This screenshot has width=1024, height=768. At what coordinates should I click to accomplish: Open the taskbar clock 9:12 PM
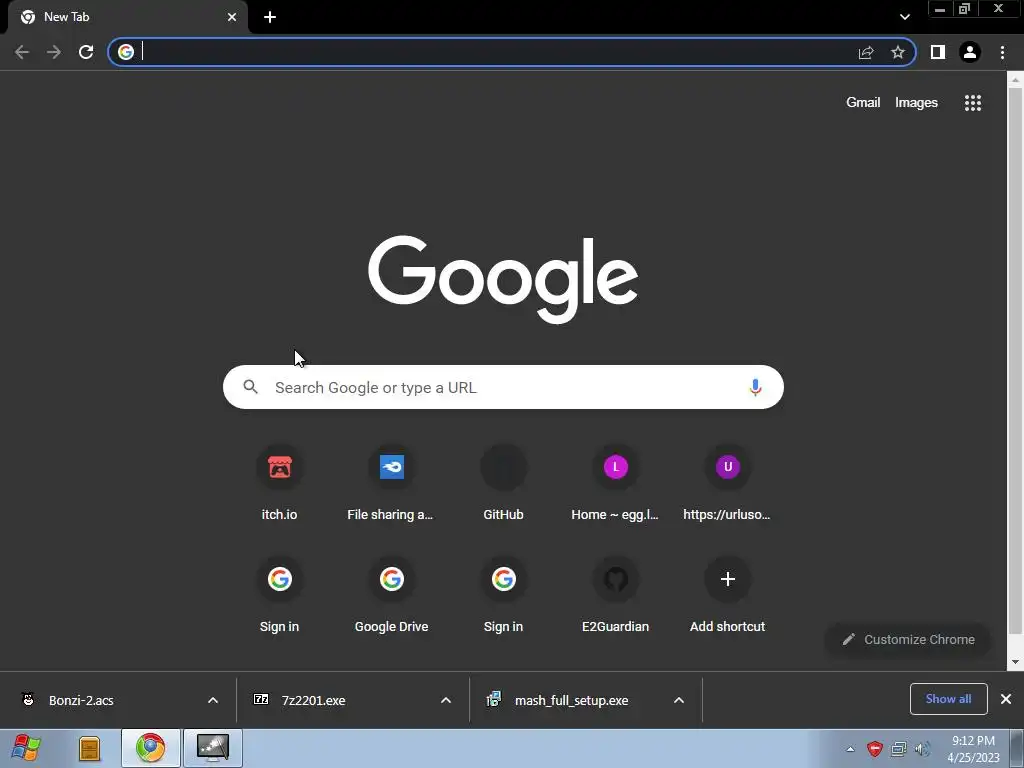tap(973, 748)
